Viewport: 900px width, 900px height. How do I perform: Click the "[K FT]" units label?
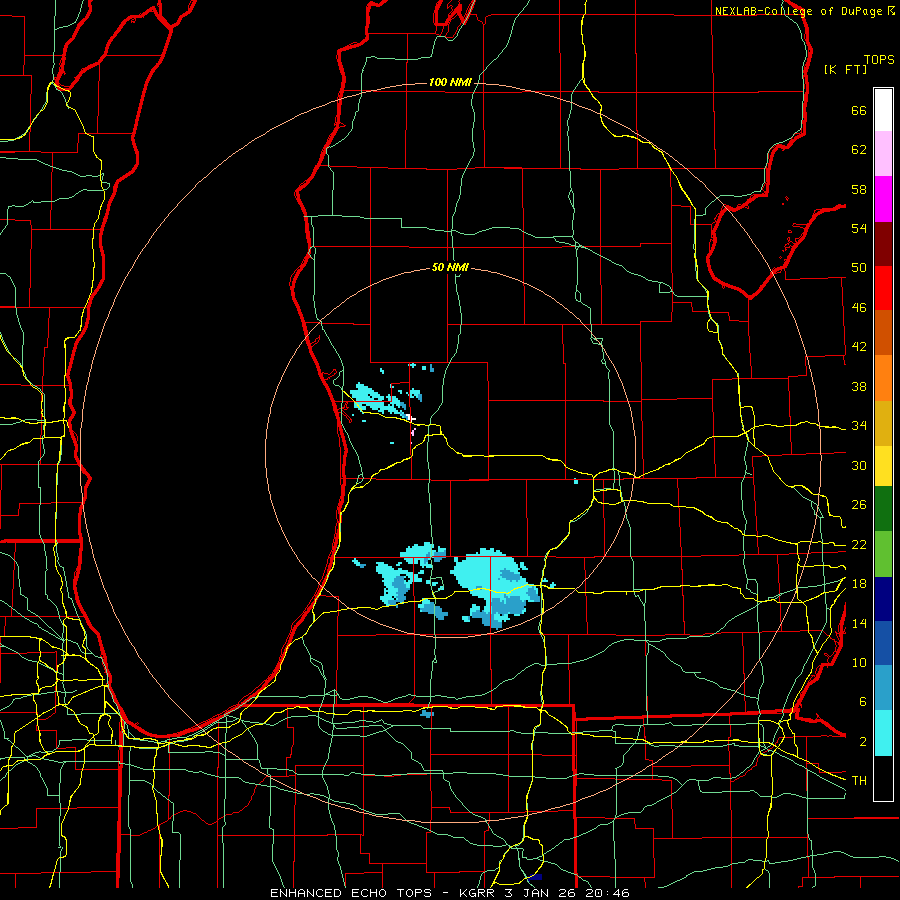pos(845,69)
